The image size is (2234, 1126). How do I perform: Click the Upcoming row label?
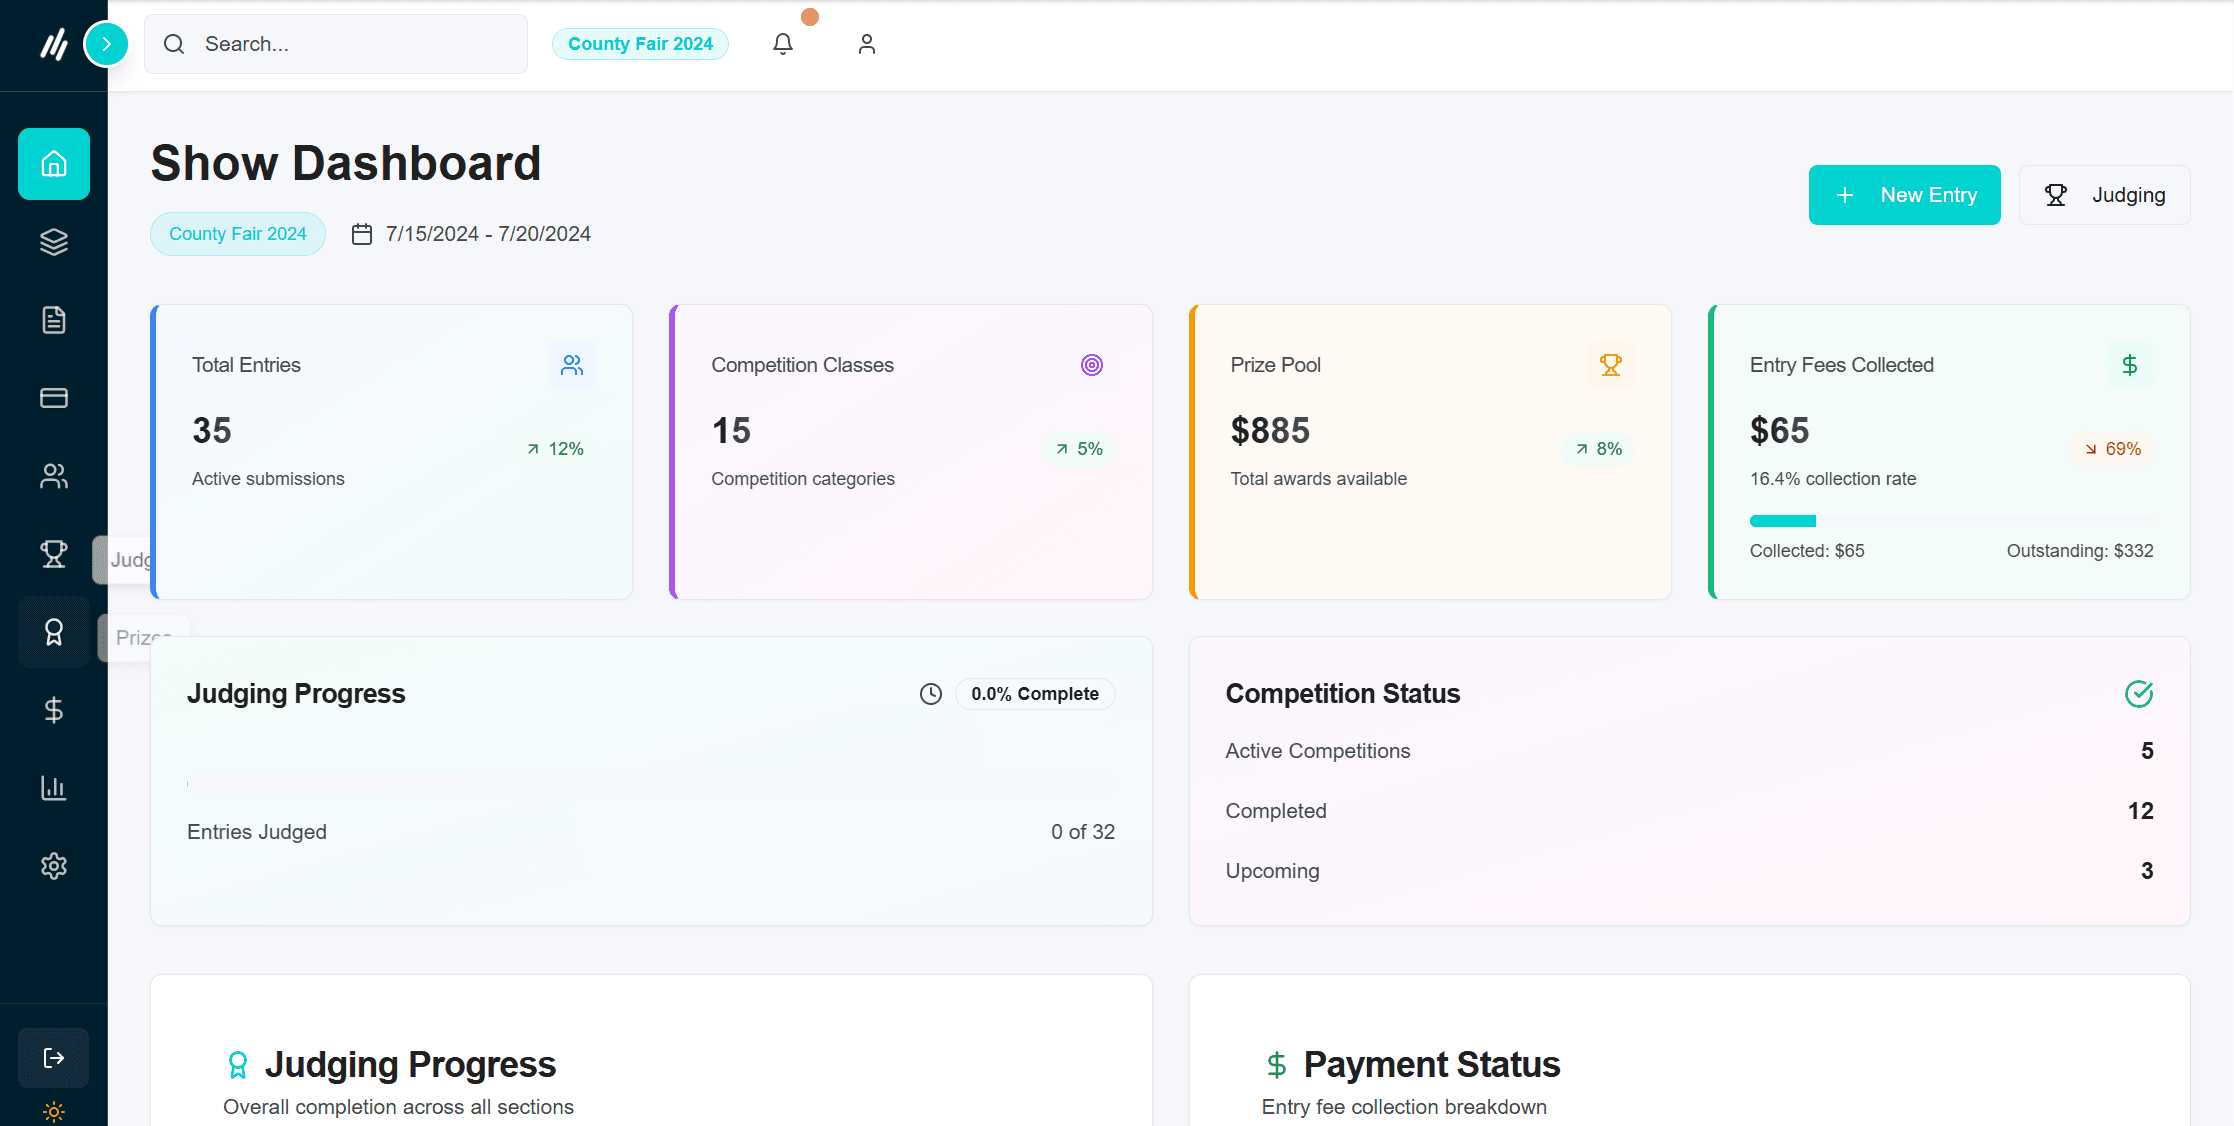pyautogui.click(x=1273, y=871)
